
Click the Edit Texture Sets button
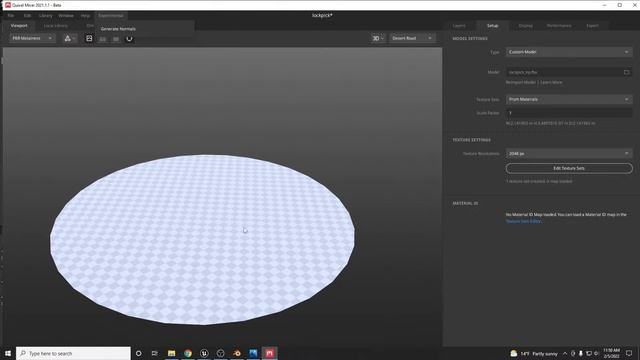click(x=569, y=168)
